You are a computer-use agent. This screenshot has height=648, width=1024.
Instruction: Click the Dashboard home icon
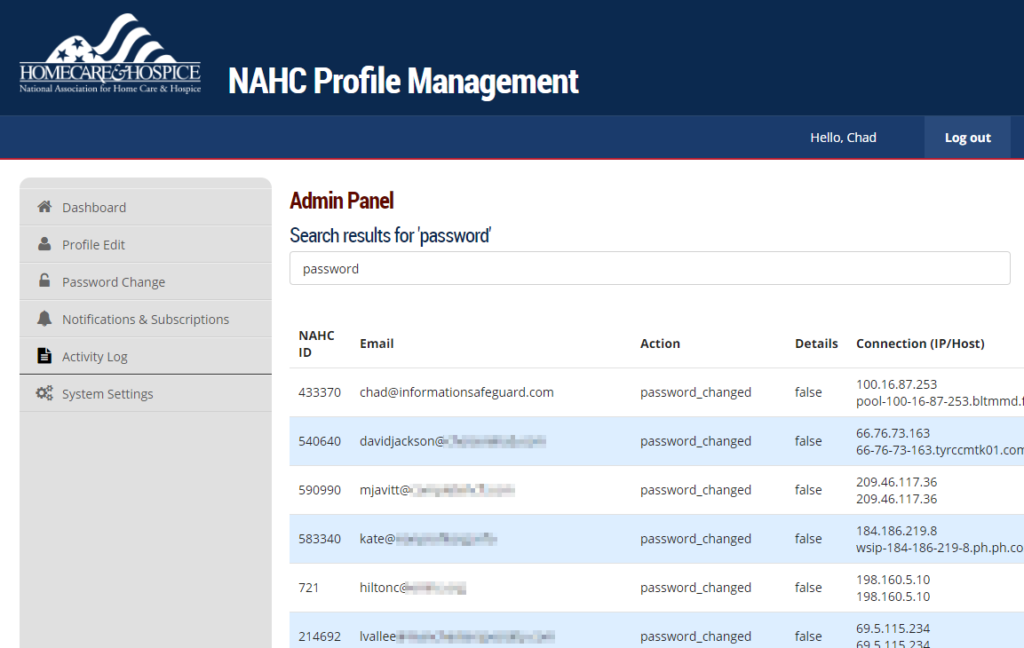tap(44, 207)
